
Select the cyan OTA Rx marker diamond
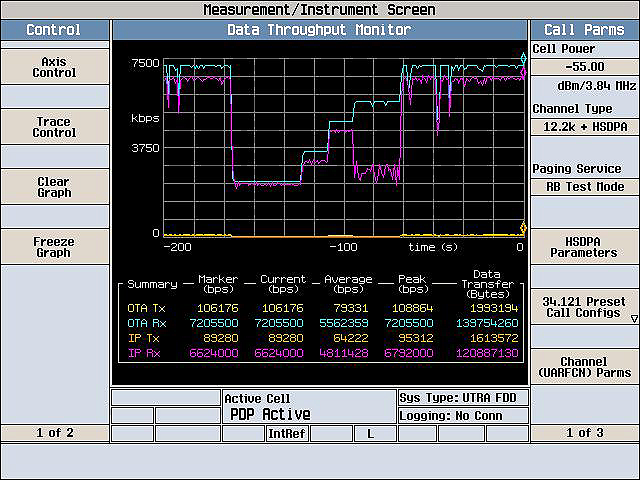pyautogui.click(x=523, y=58)
